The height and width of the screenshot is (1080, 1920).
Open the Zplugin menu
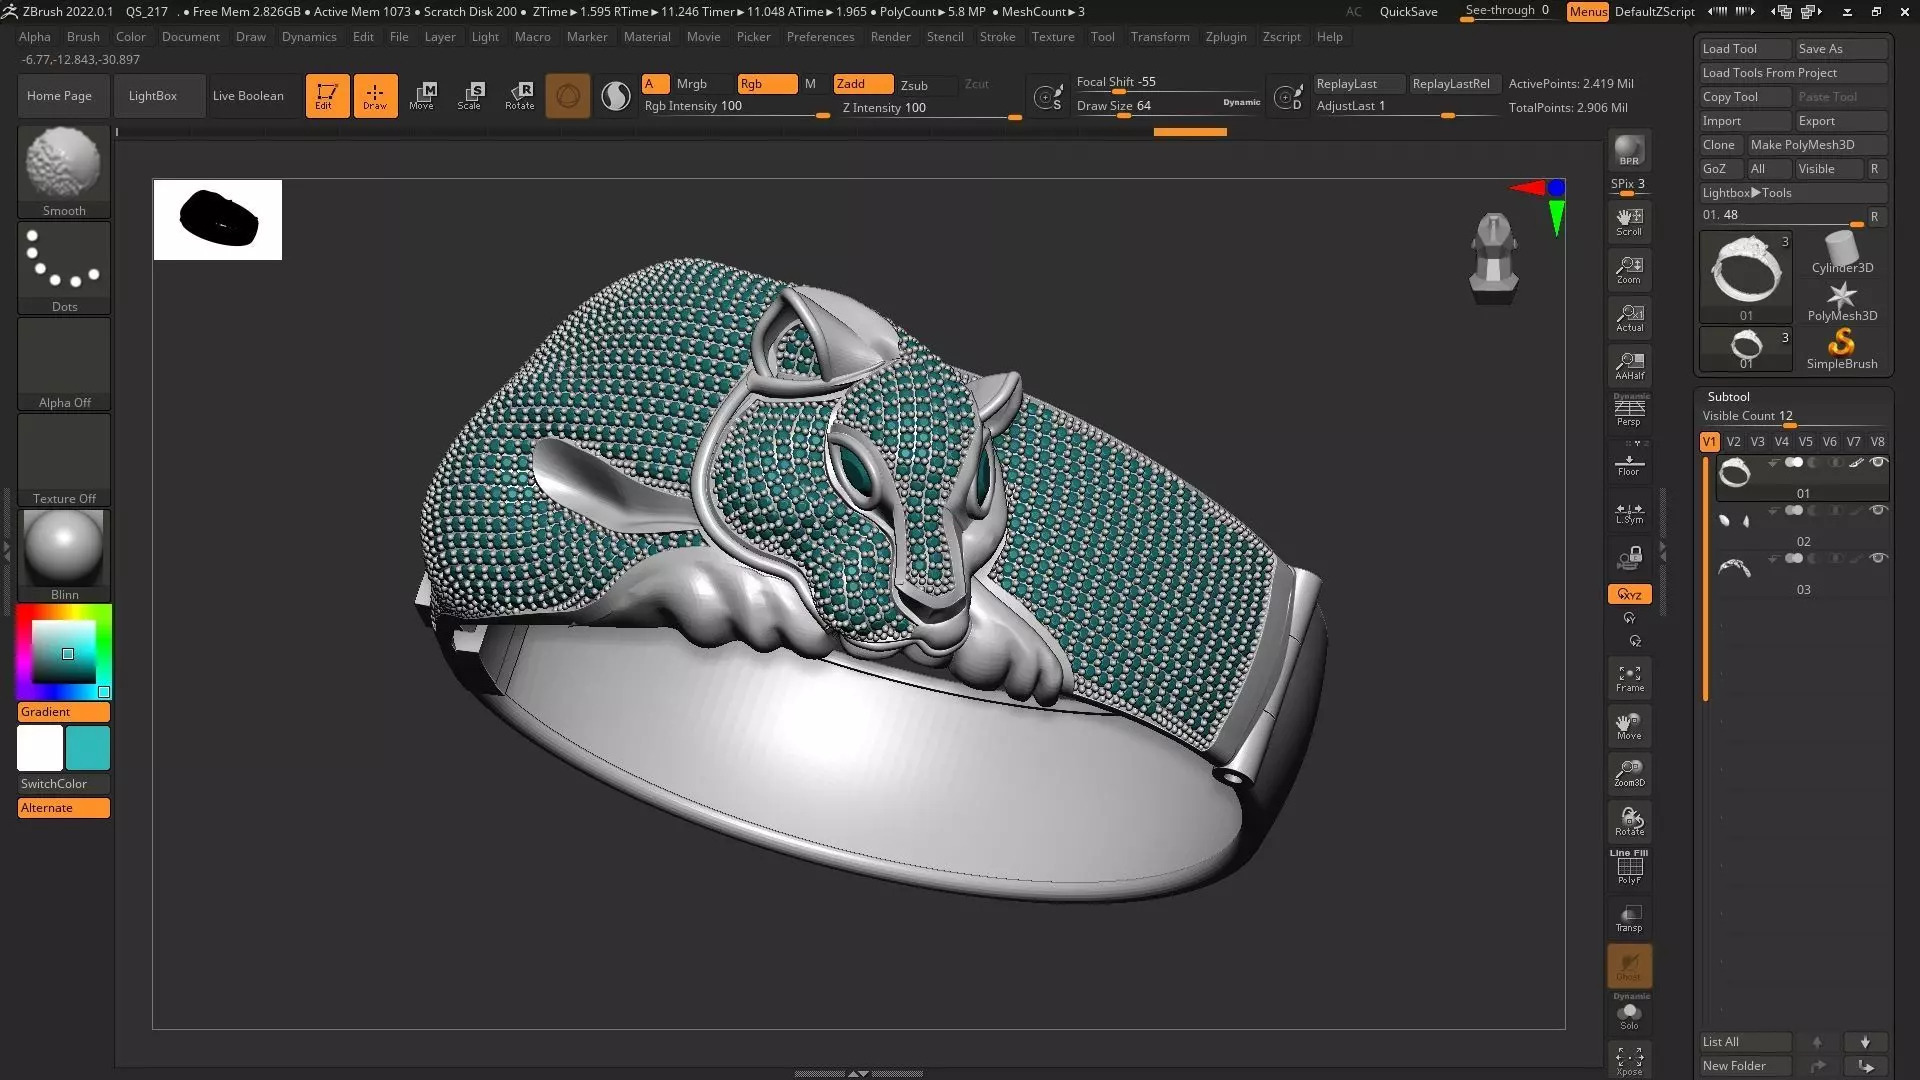(x=1225, y=37)
